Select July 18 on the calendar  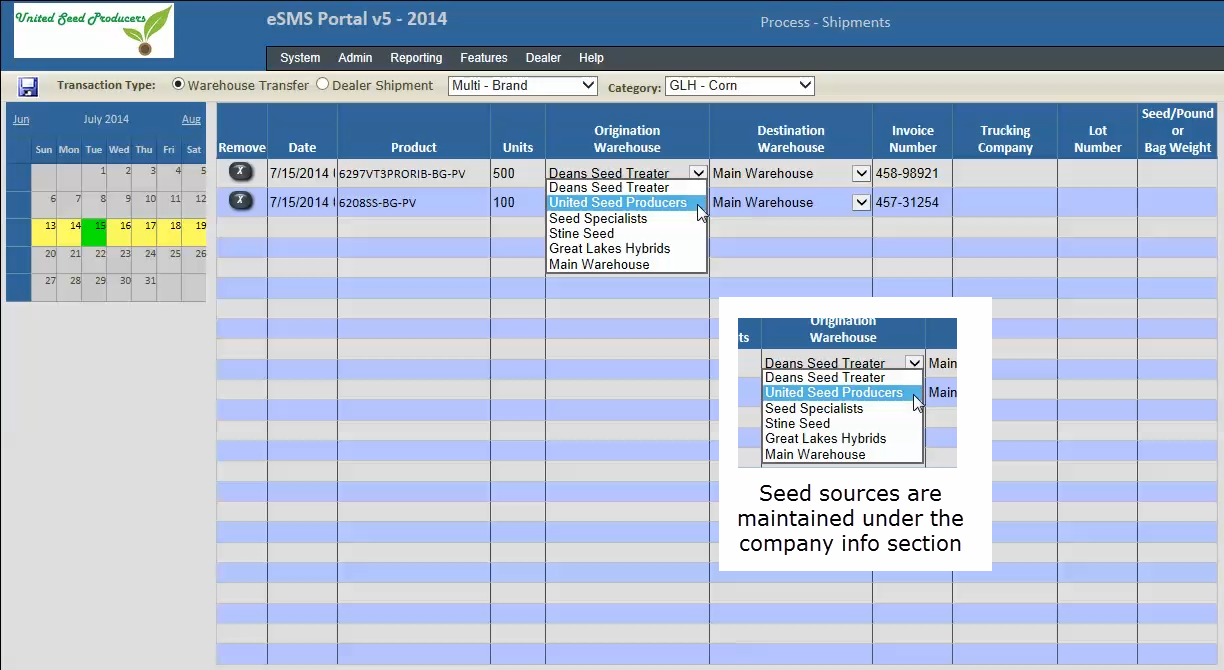[x=169, y=231]
